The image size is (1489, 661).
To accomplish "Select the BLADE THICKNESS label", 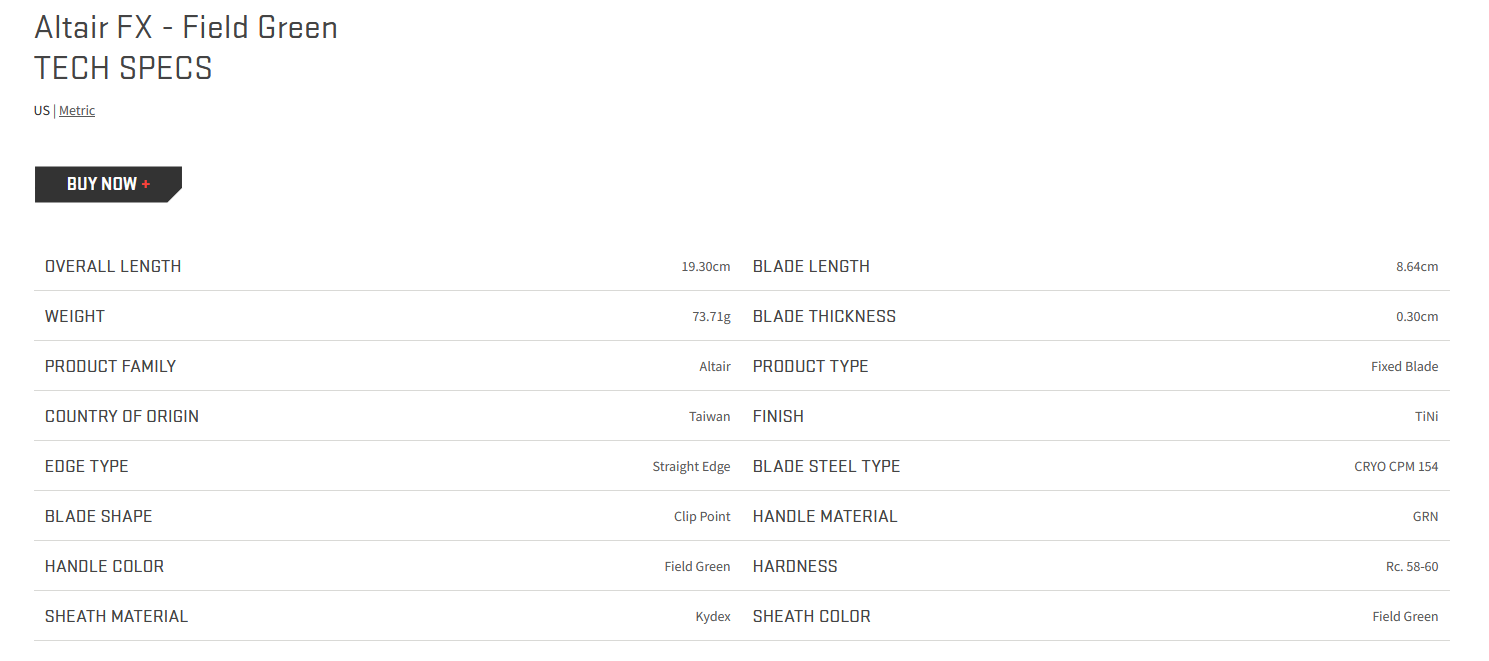I will [x=824, y=316].
